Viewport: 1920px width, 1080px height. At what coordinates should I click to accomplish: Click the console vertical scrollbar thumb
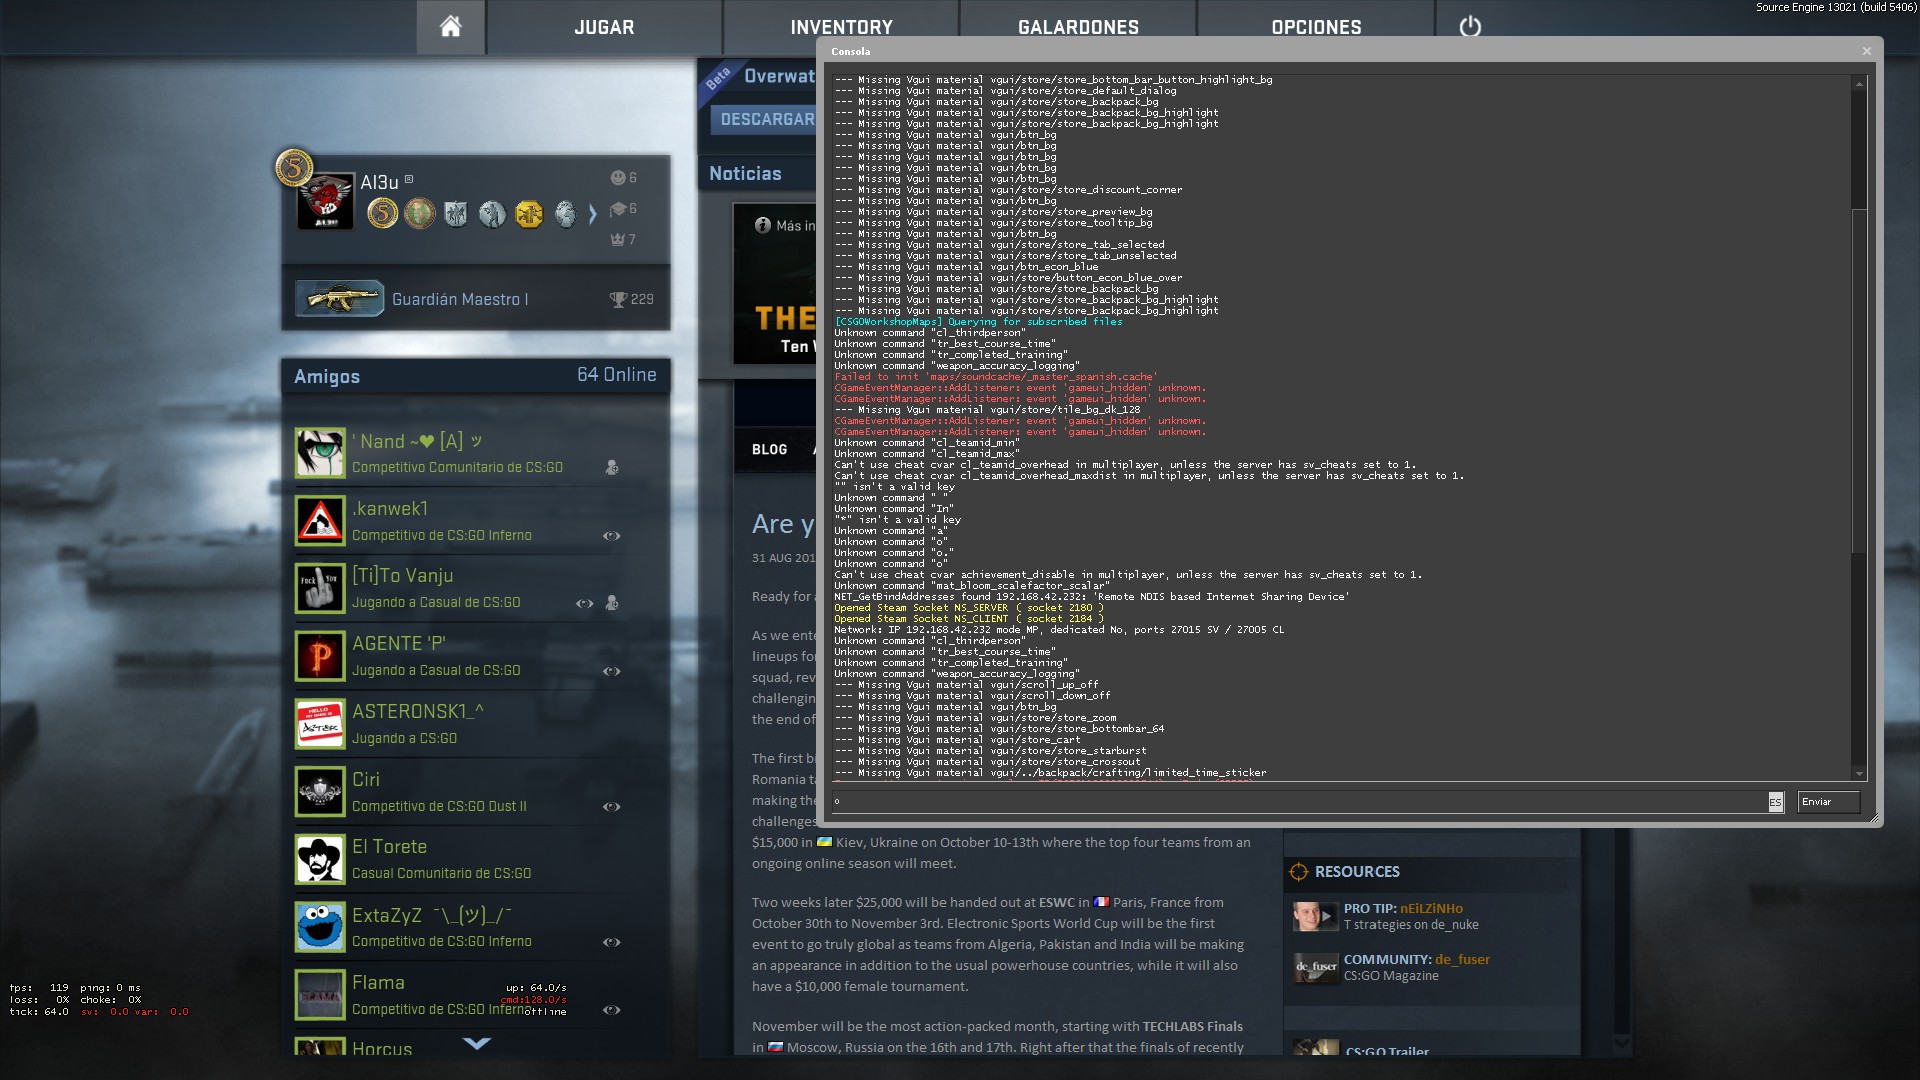(x=1859, y=380)
